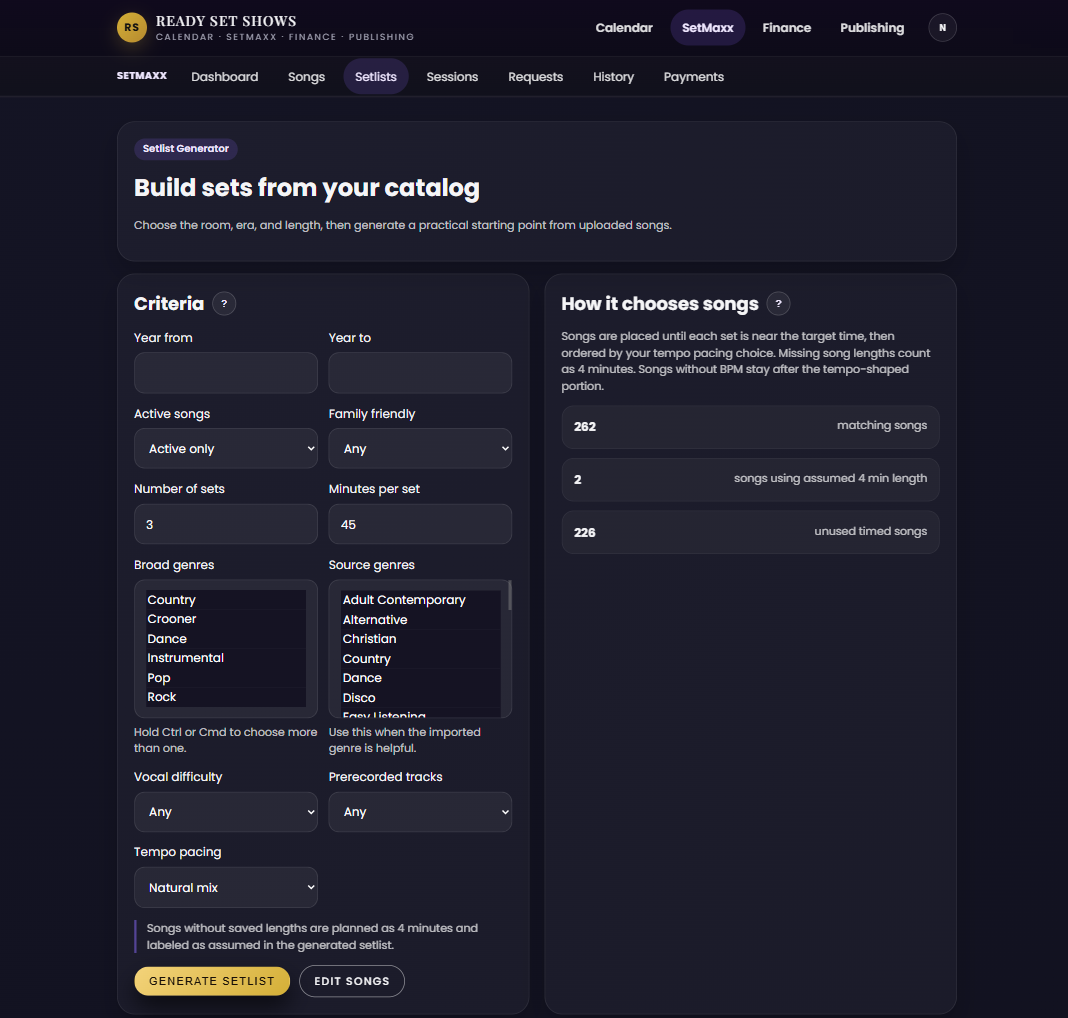The width and height of the screenshot is (1068, 1018).
Task: Open the Criteria help question mark
Action: [224, 304]
